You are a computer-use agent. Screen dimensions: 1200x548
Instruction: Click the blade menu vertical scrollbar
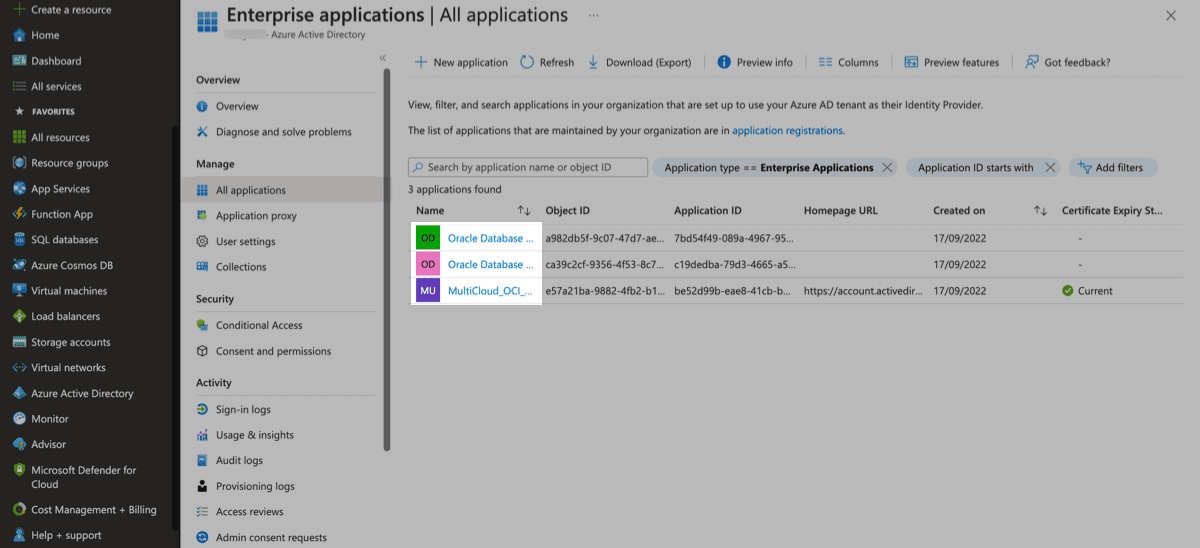point(387,260)
